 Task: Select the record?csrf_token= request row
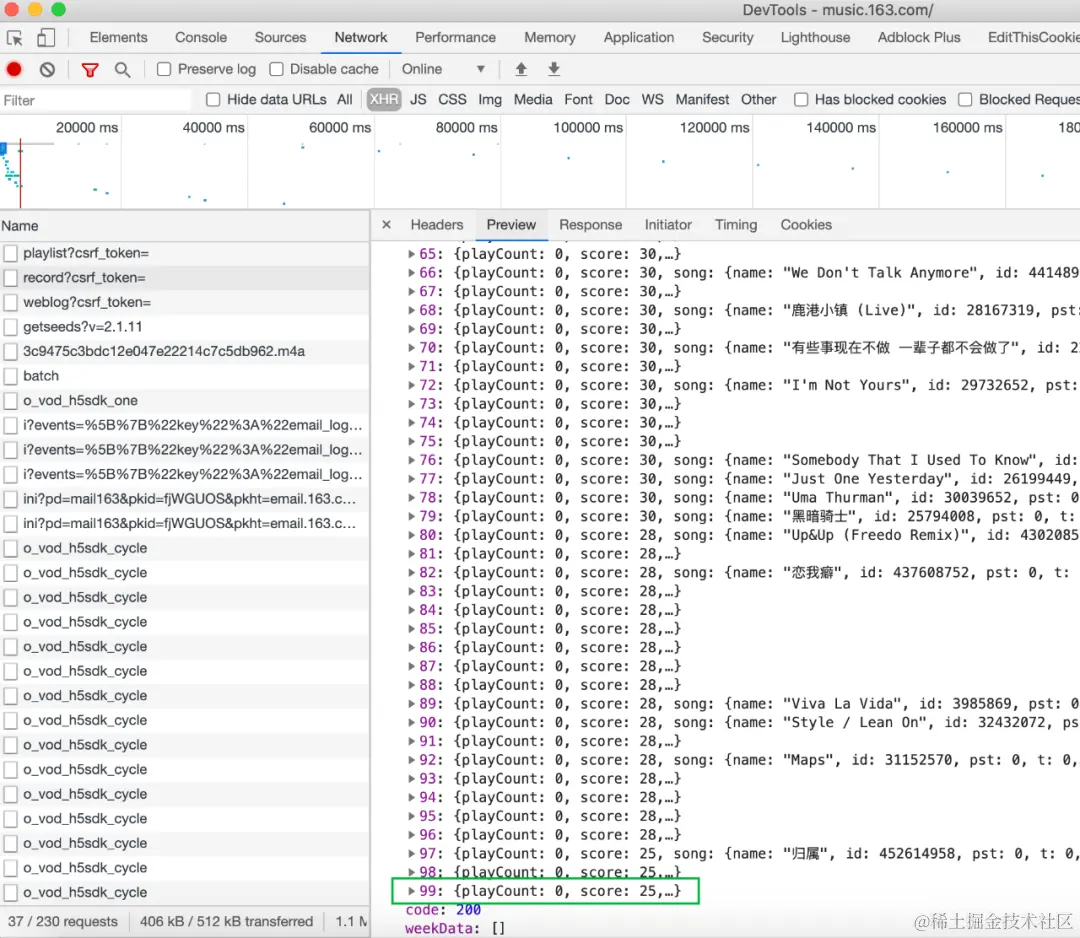click(x=185, y=278)
